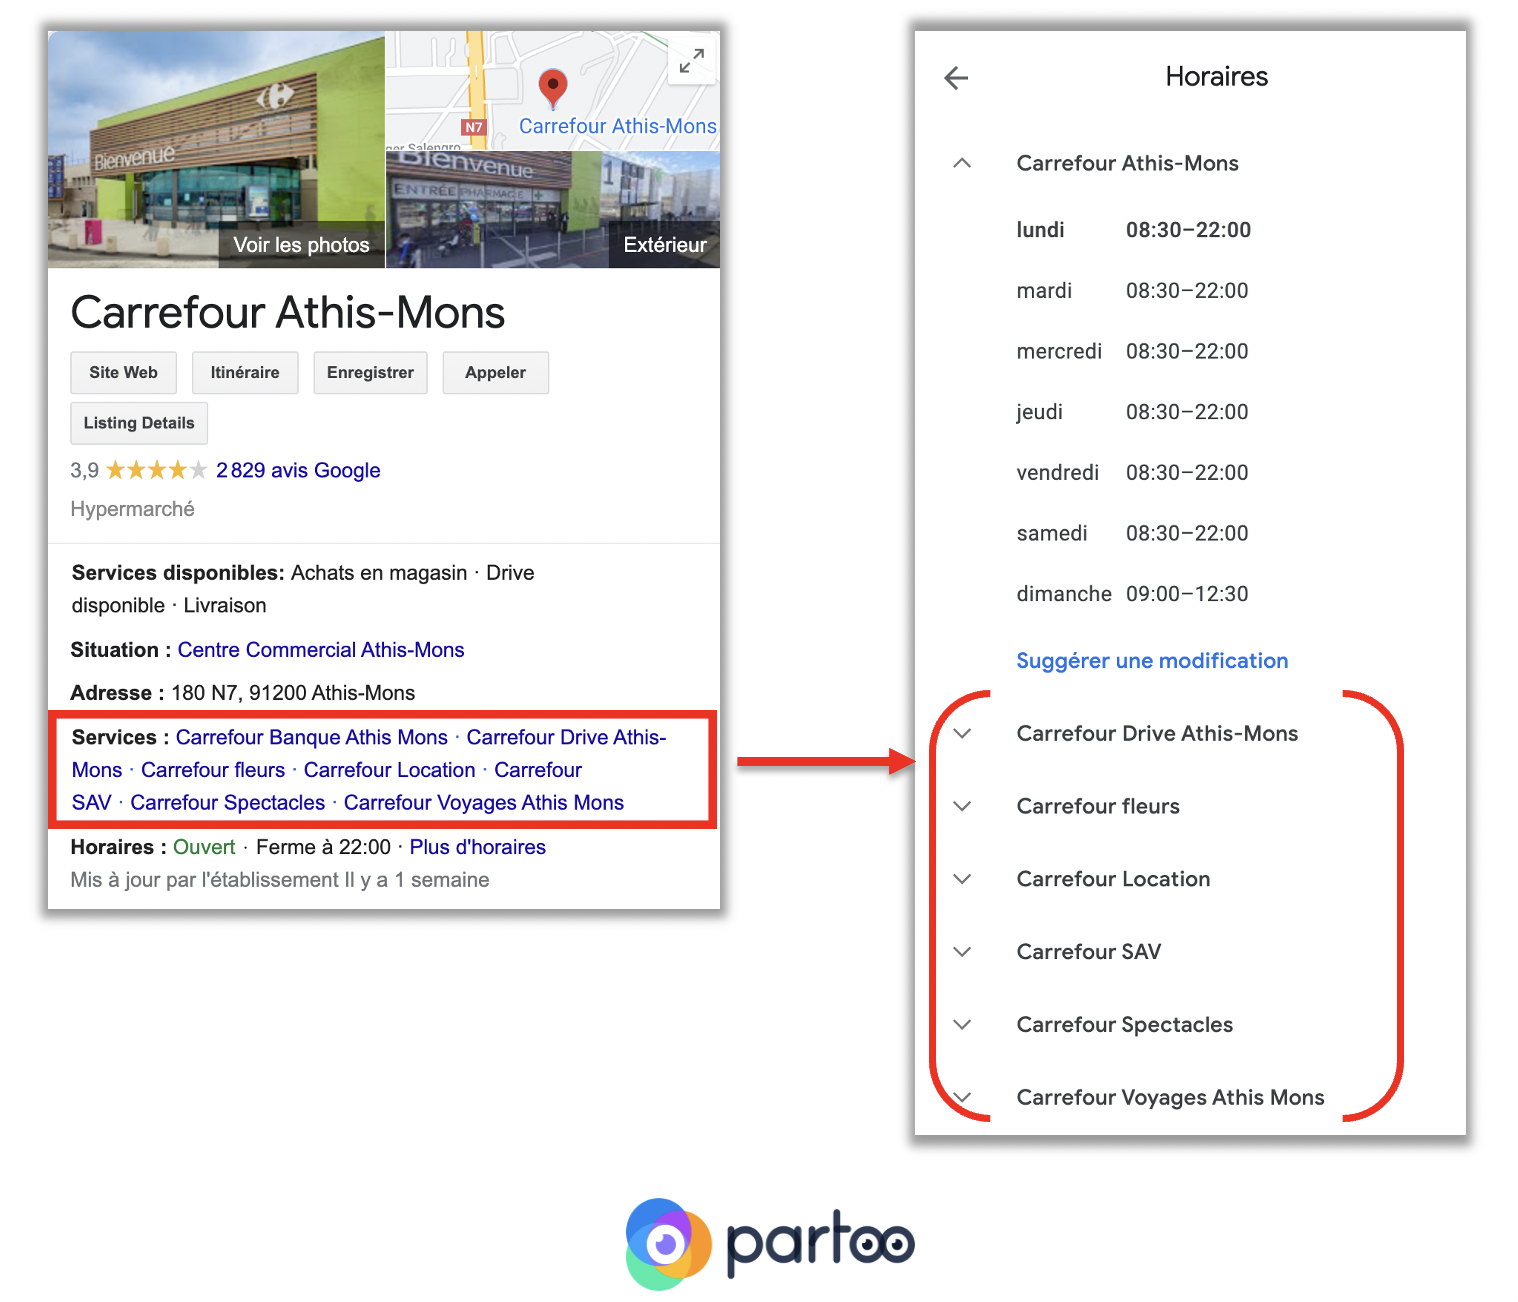Open the Site Web button
Image resolution: width=1518 pixels, height=1302 pixels.
point(123,372)
